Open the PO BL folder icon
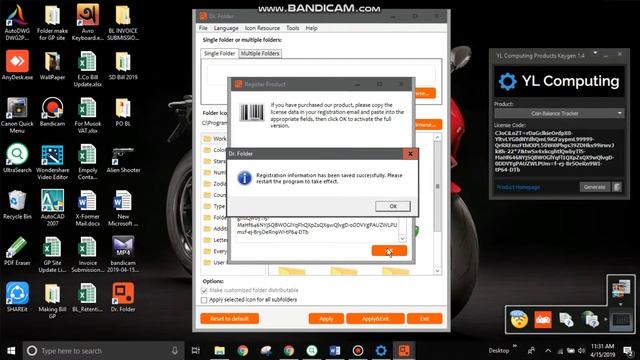This screenshot has width=640, height=360. [123, 112]
